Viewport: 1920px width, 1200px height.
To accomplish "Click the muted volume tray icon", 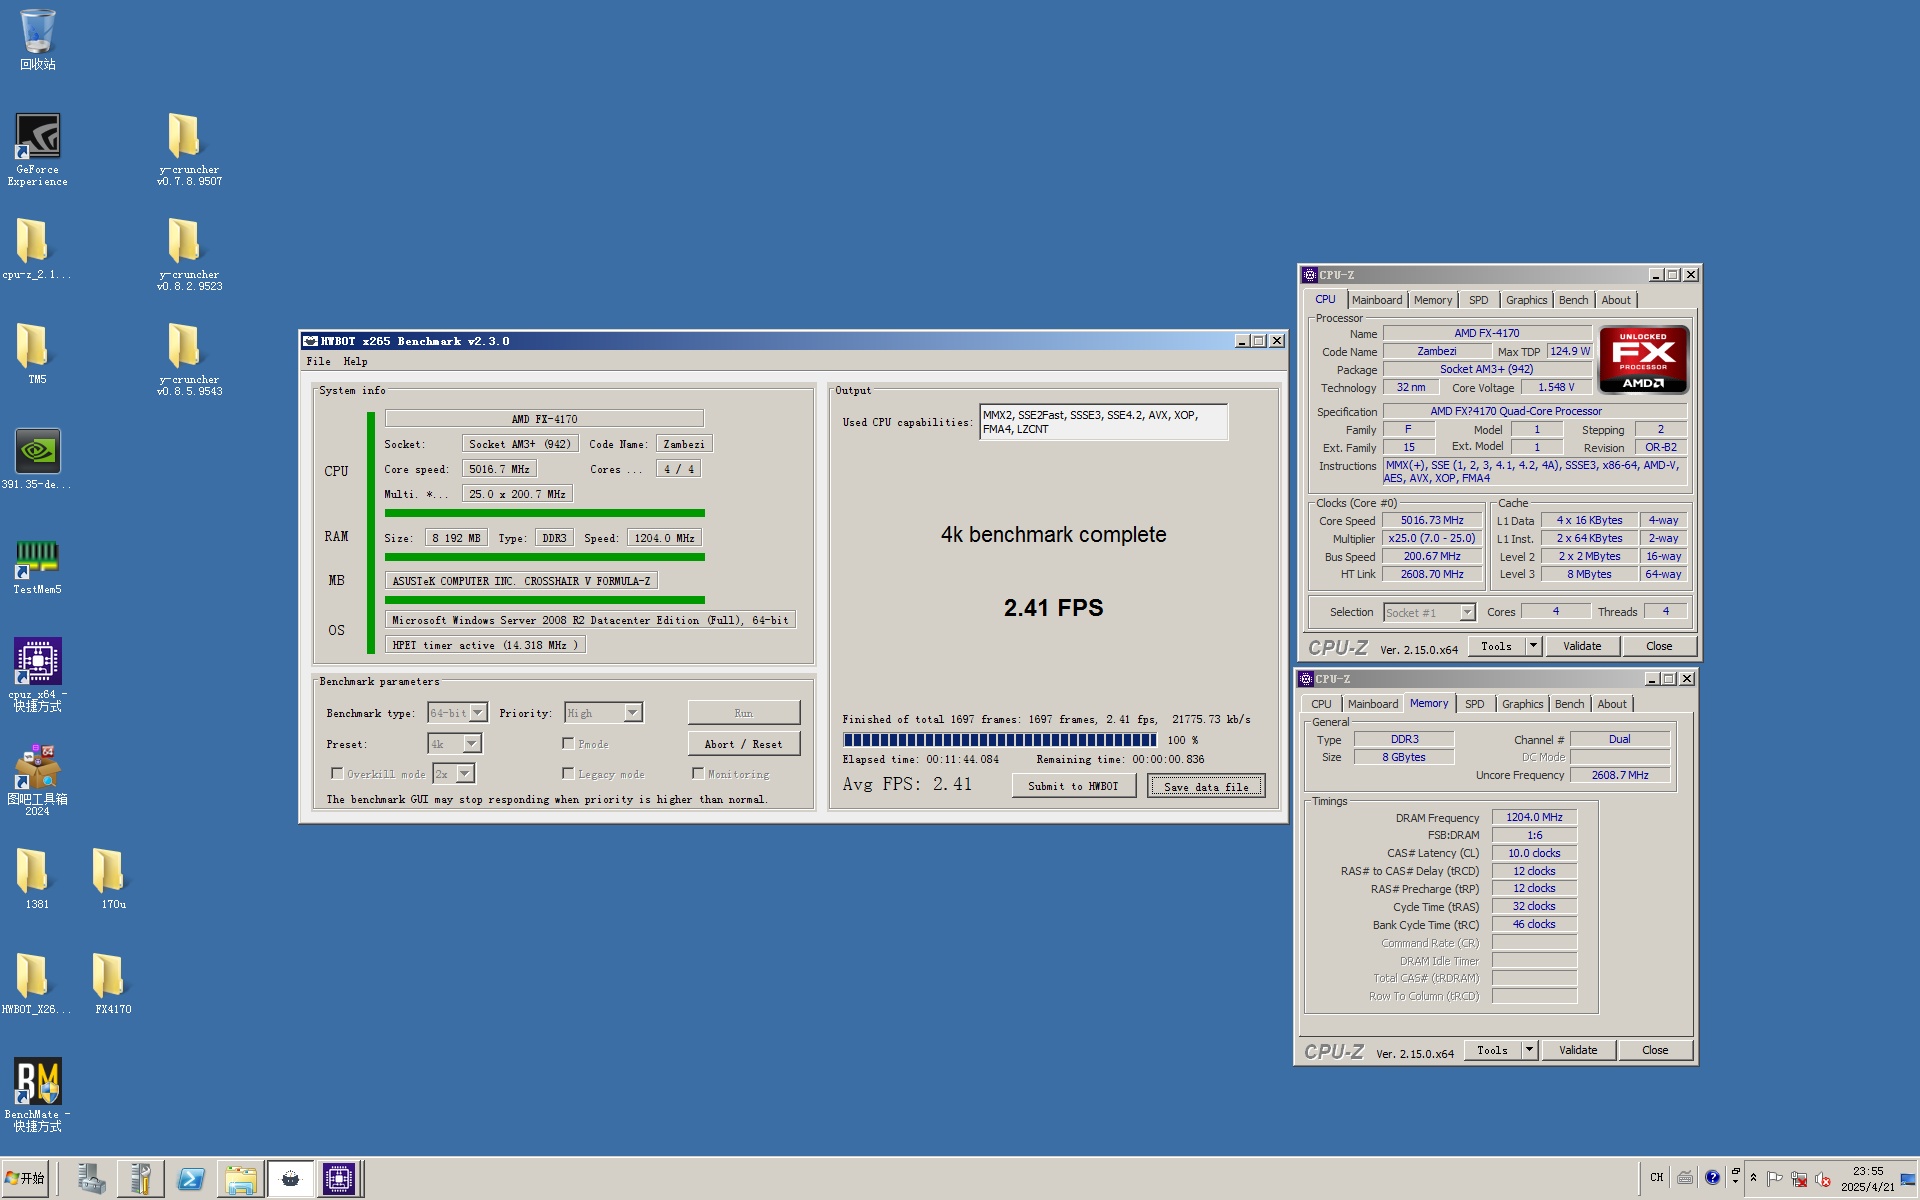I will click(x=1823, y=1179).
